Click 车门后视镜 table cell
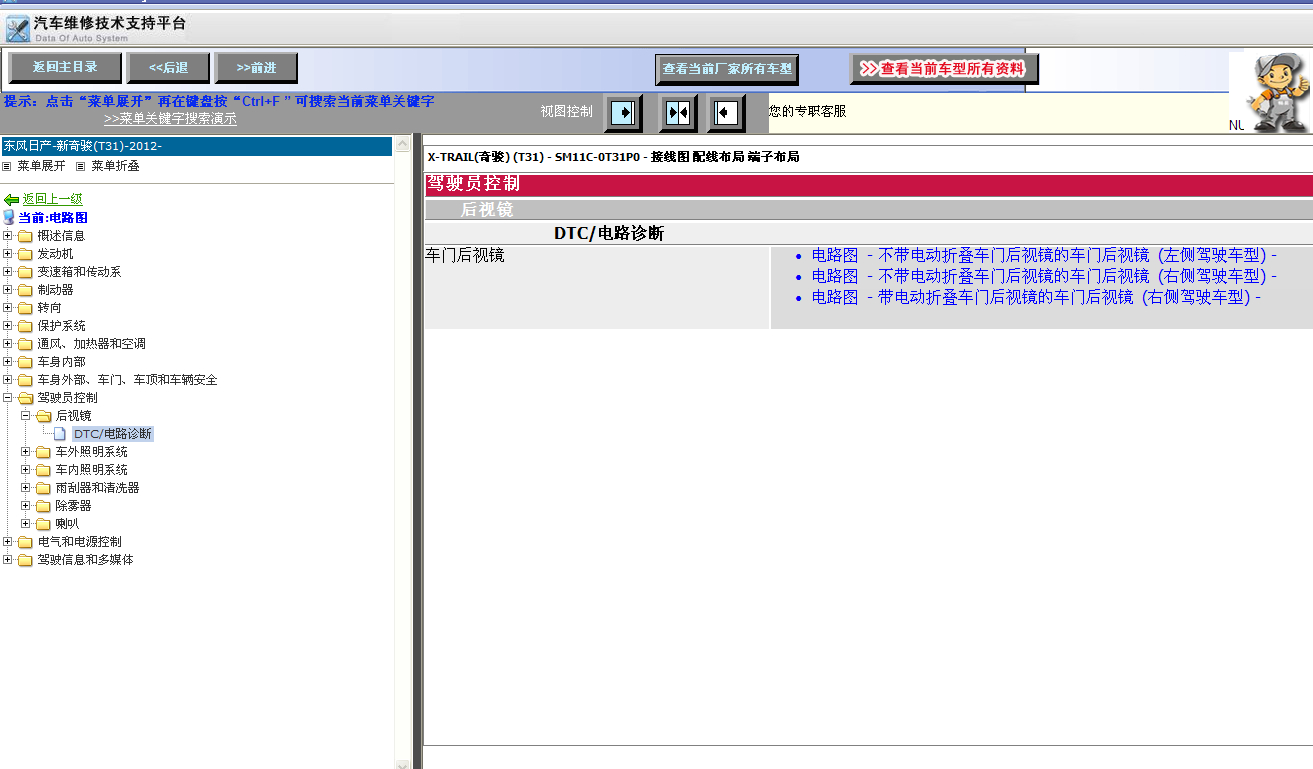 (x=597, y=288)
